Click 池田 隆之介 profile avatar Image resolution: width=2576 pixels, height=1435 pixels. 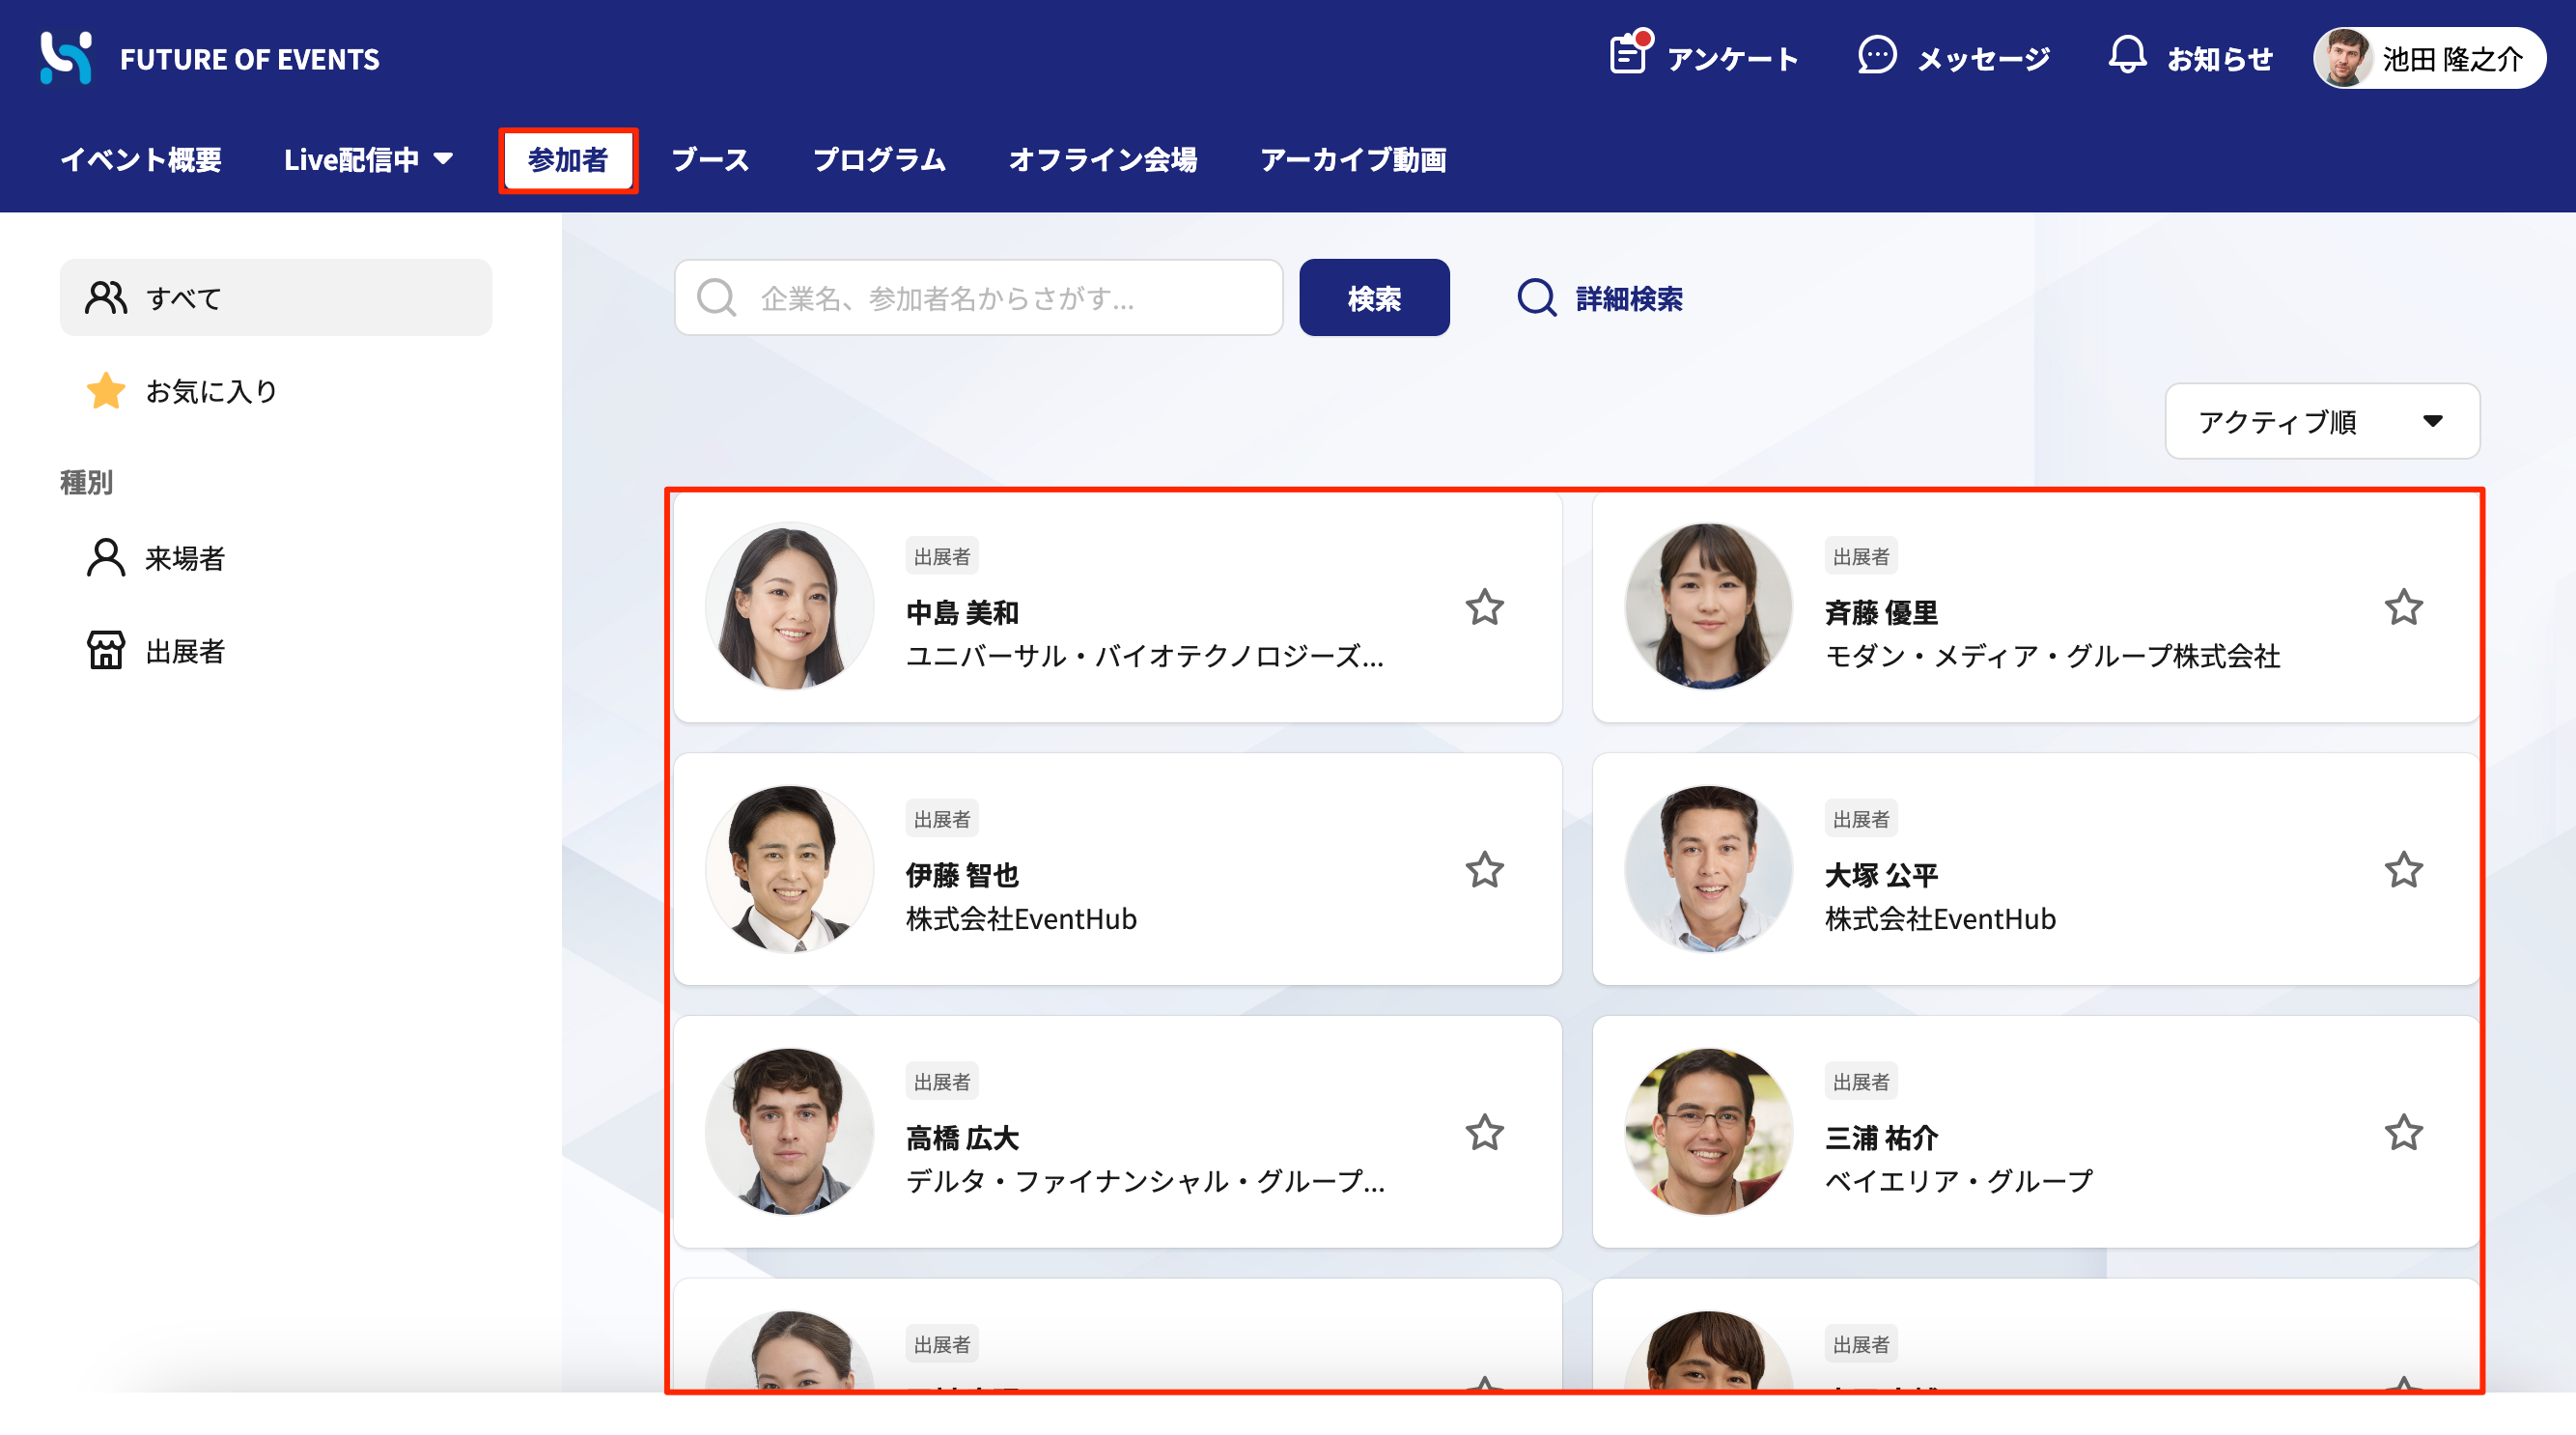click(2344, 59)
